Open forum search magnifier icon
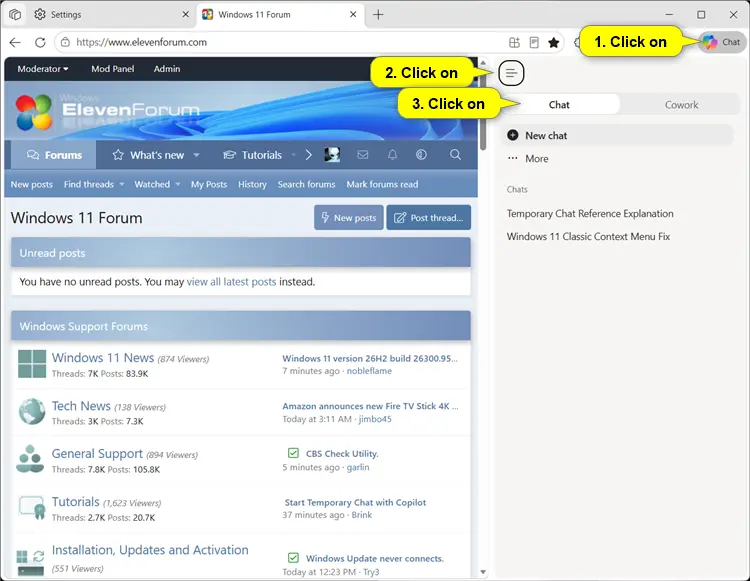The image size is (750, 581). tap(455, 155)
